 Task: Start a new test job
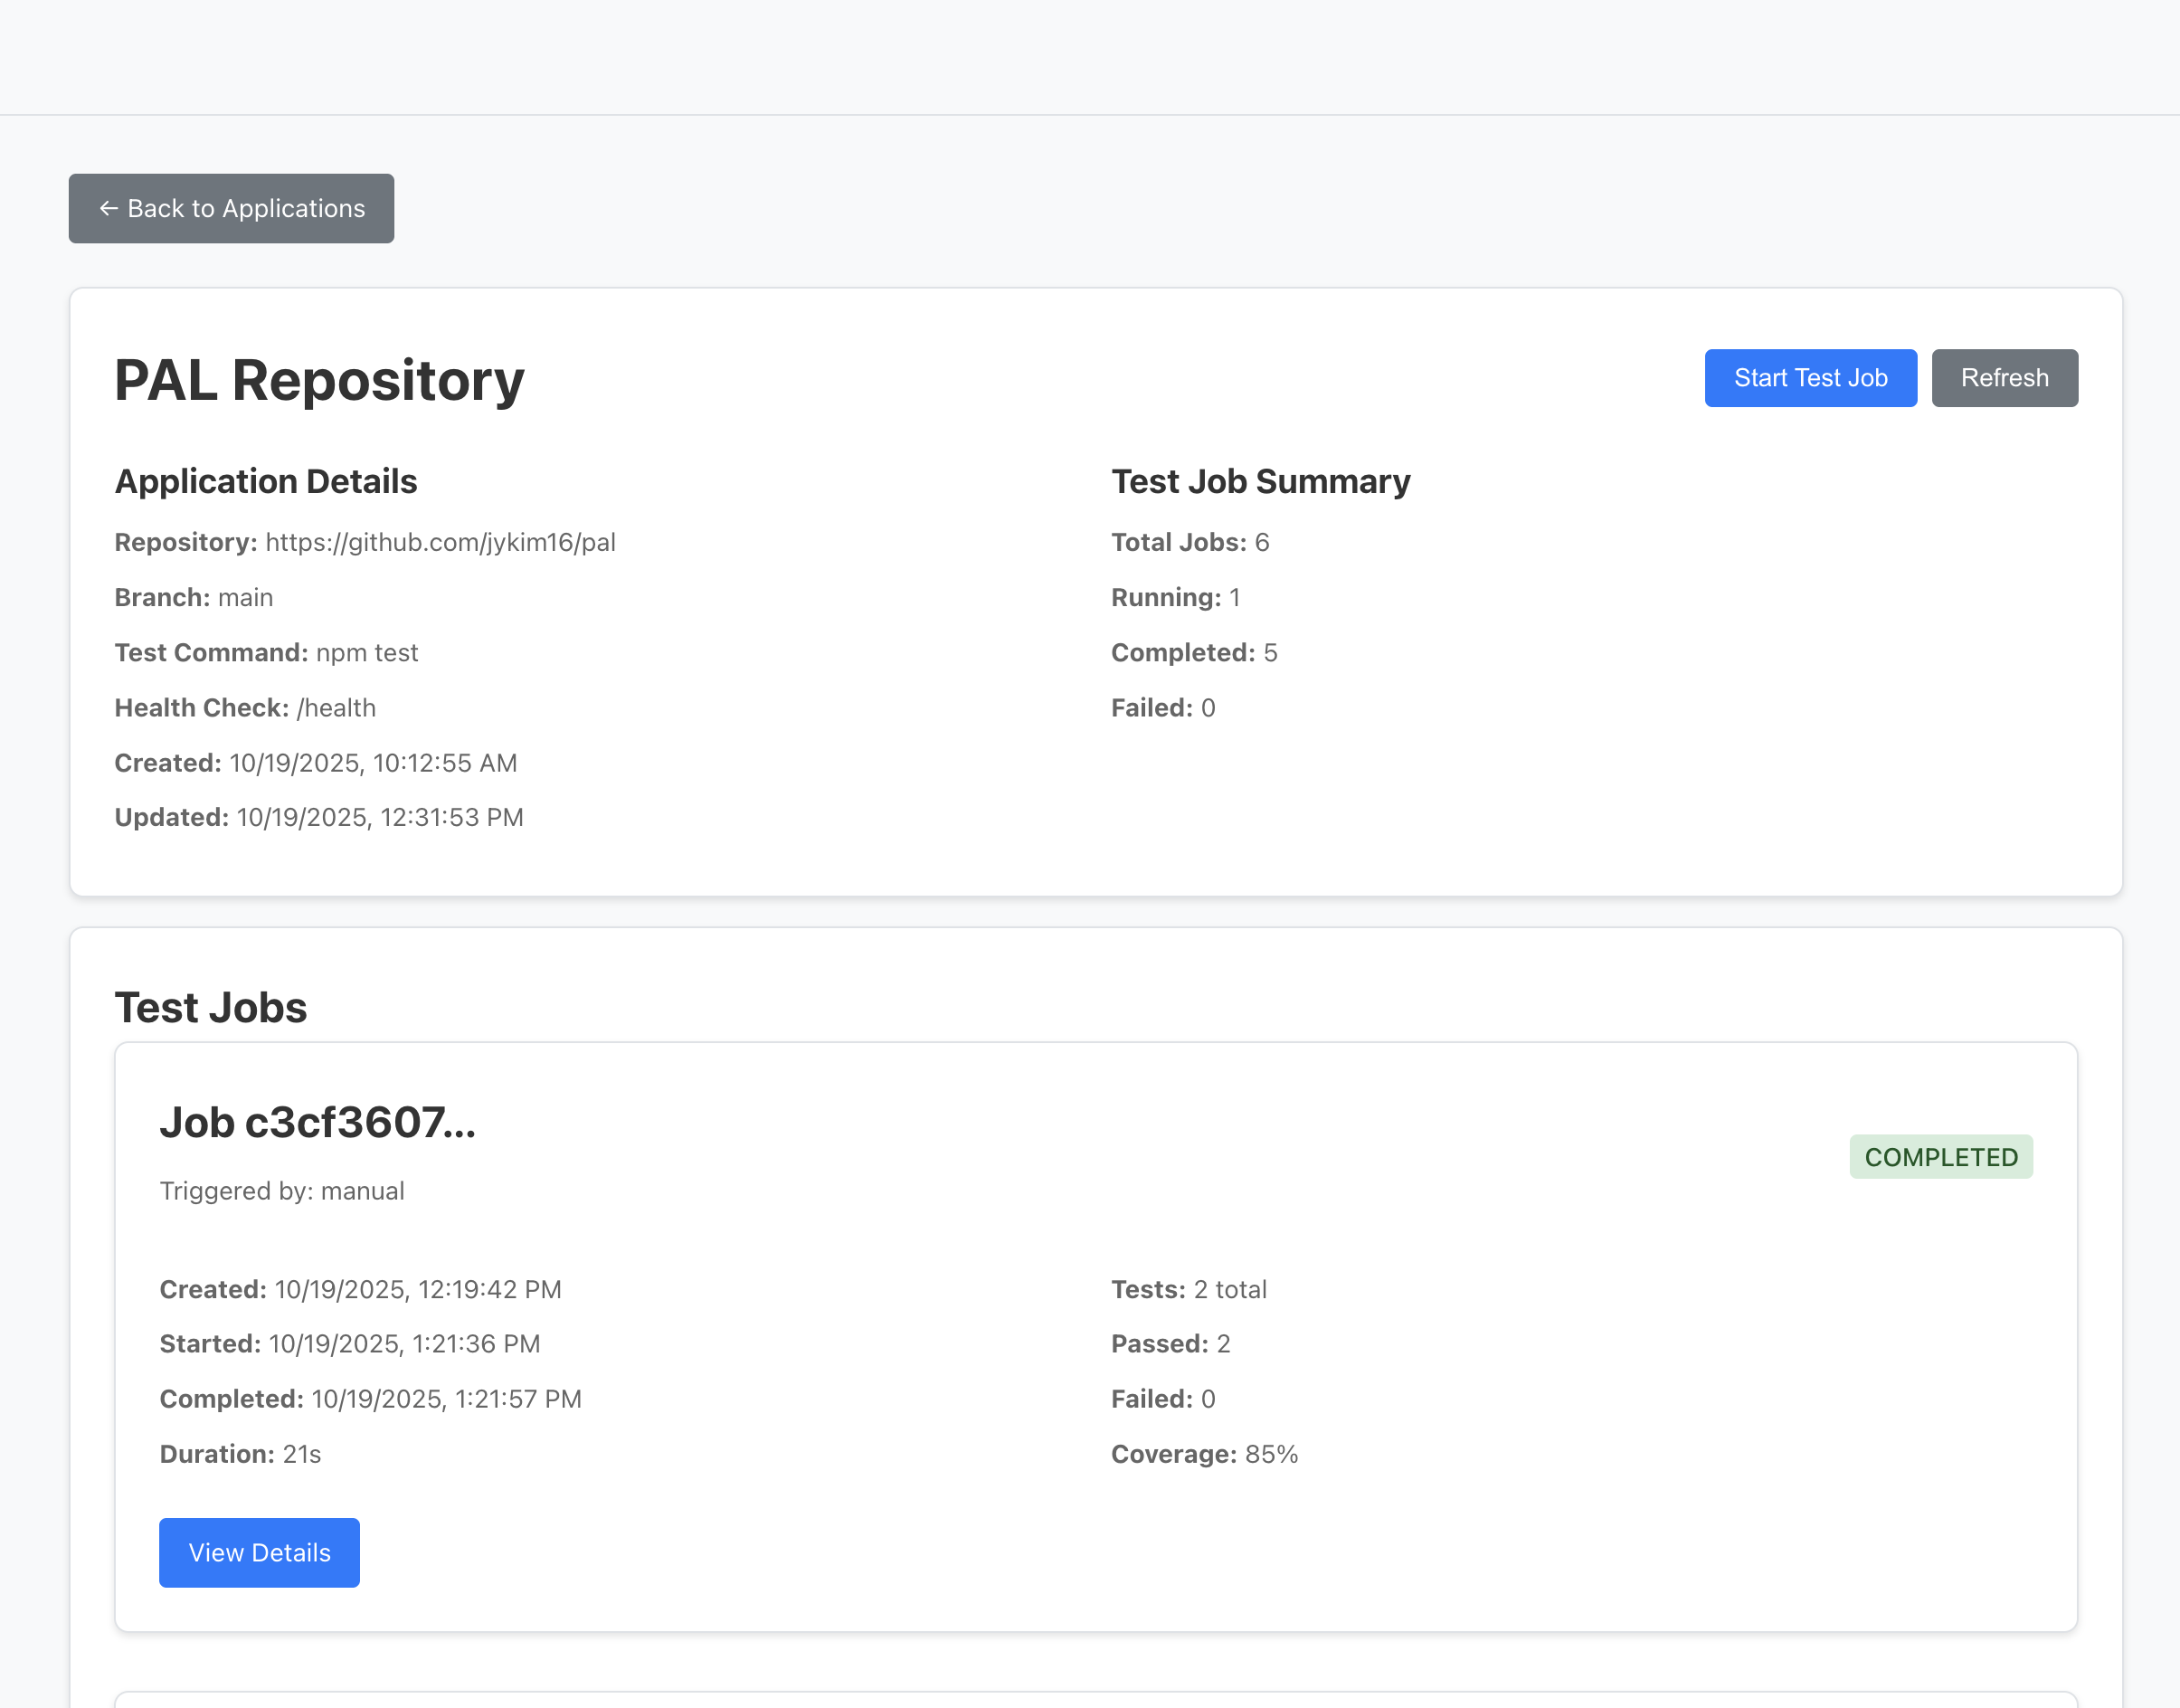[x=1810, y=378]
